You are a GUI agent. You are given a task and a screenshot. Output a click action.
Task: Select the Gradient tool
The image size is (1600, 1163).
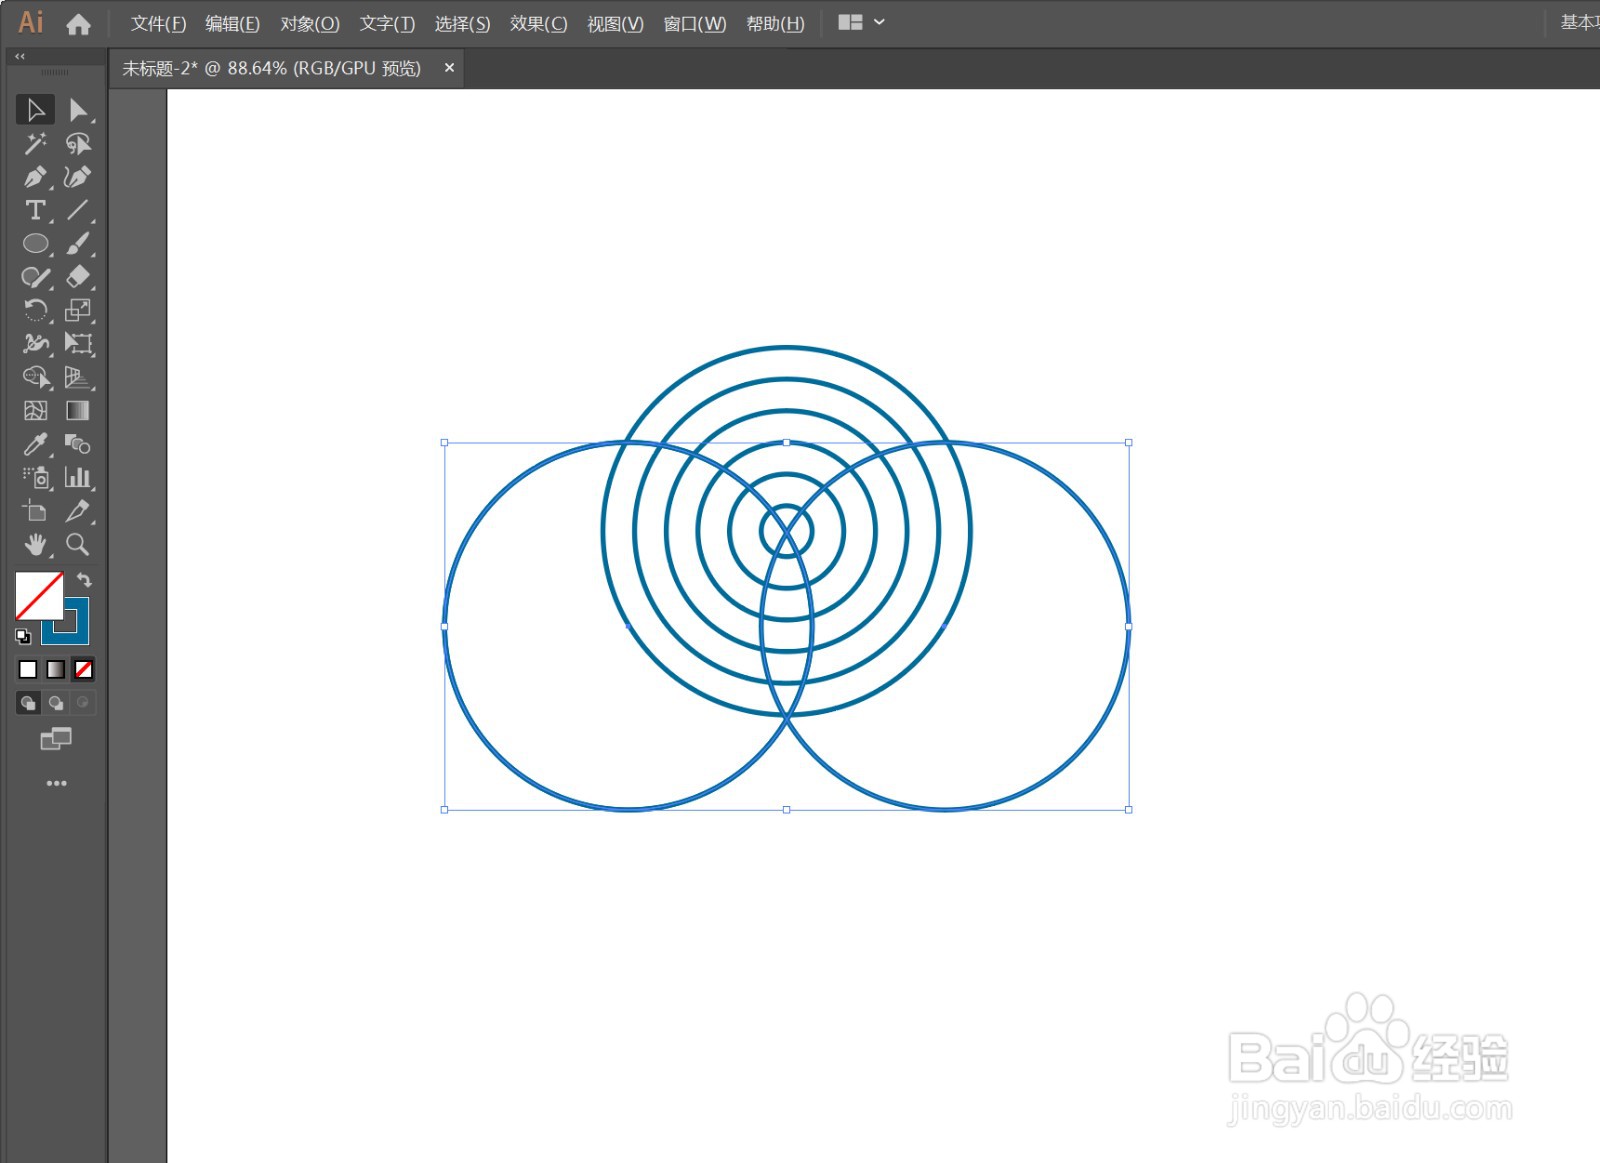pos(78,410)
